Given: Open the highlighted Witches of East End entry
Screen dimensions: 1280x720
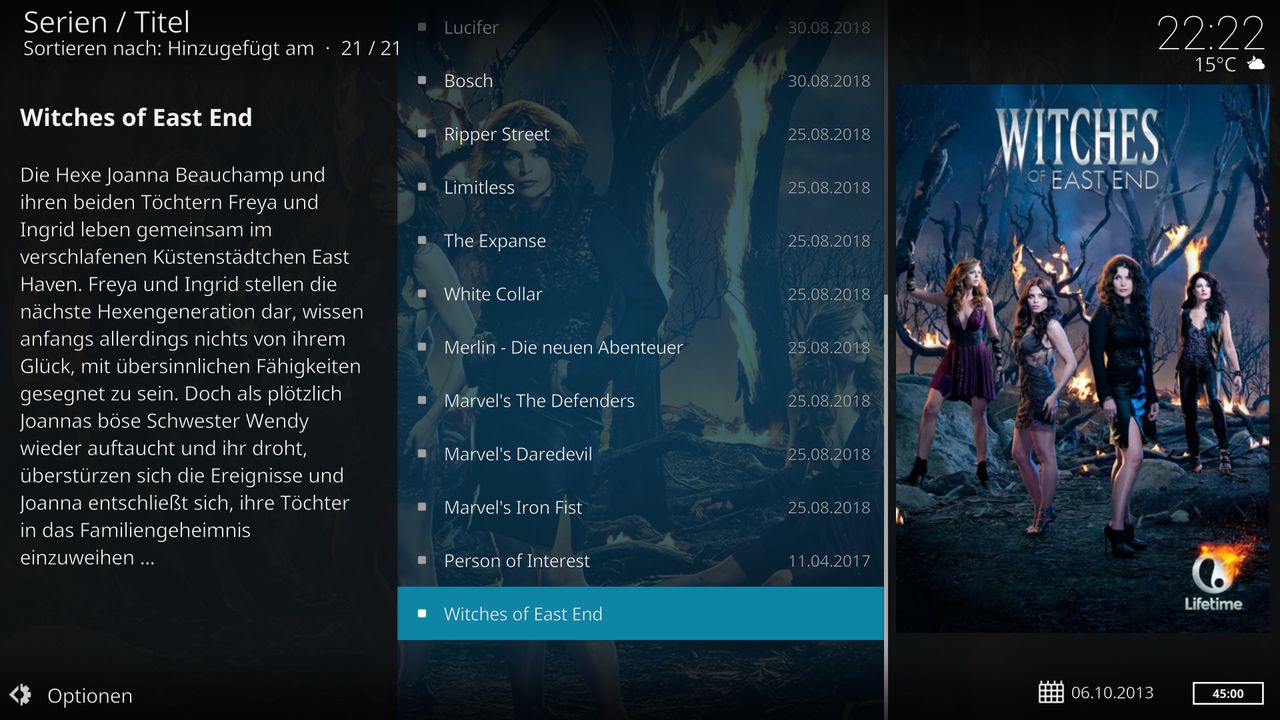Looking at the screenshot, I should coord(641,613).
